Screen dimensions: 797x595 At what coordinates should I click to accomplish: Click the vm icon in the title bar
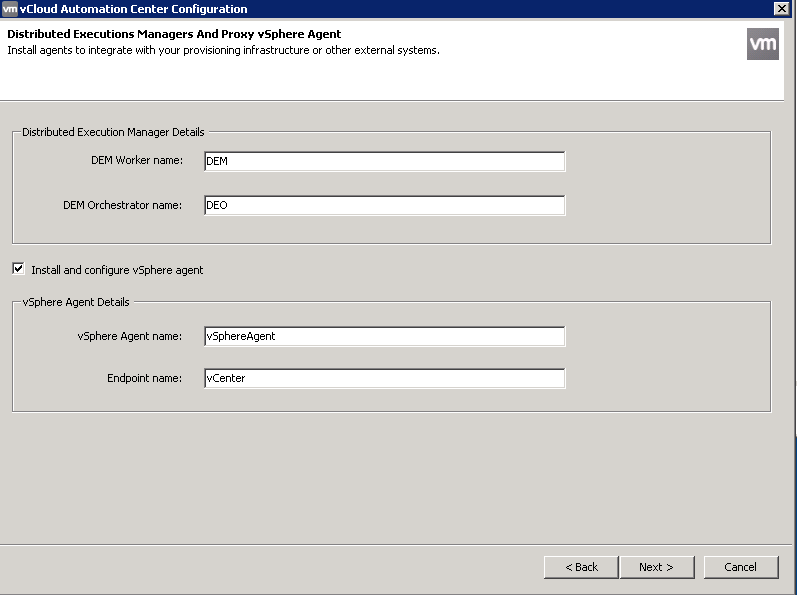pyautogui.click(x=9, y=9)
